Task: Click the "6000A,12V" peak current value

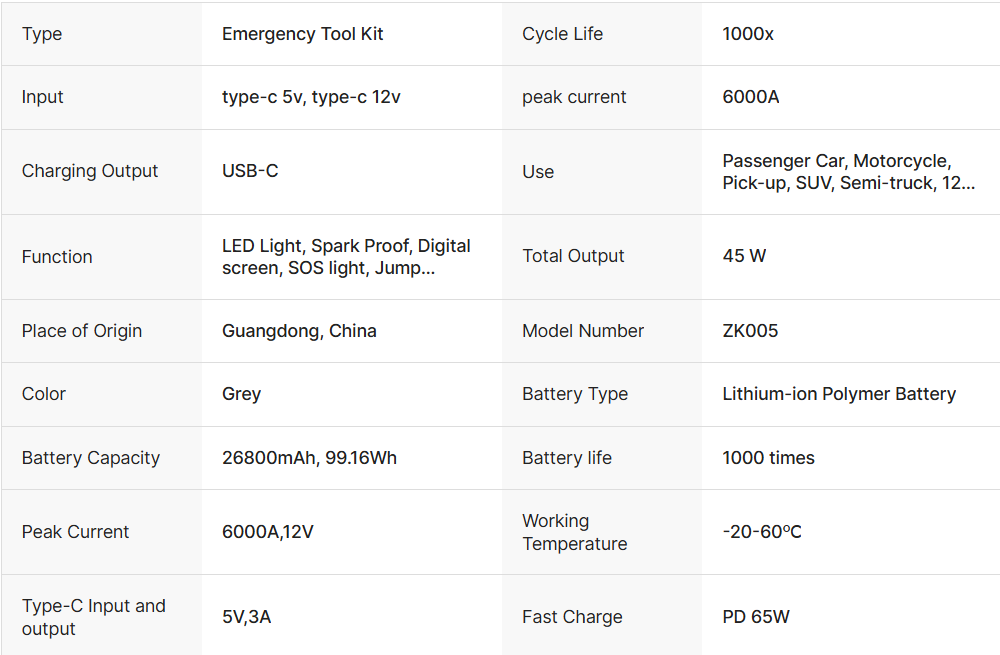Action: [x=267, y=532]
